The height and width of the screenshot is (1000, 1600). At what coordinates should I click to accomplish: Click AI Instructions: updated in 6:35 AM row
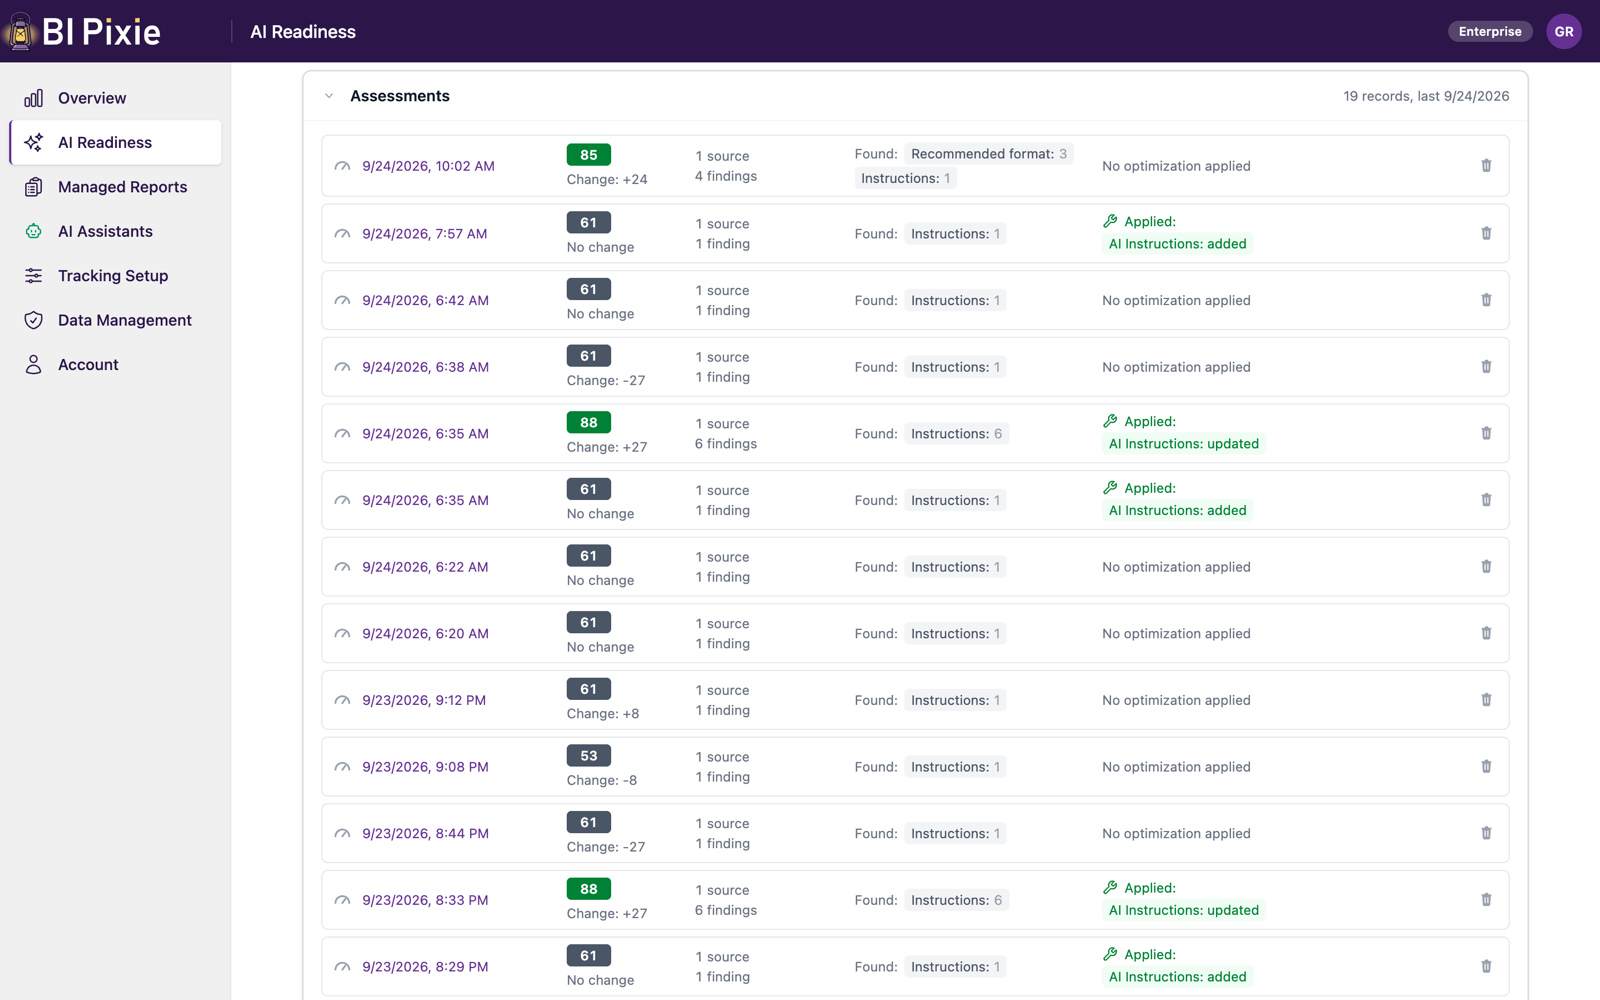(x=1183, y=444)
